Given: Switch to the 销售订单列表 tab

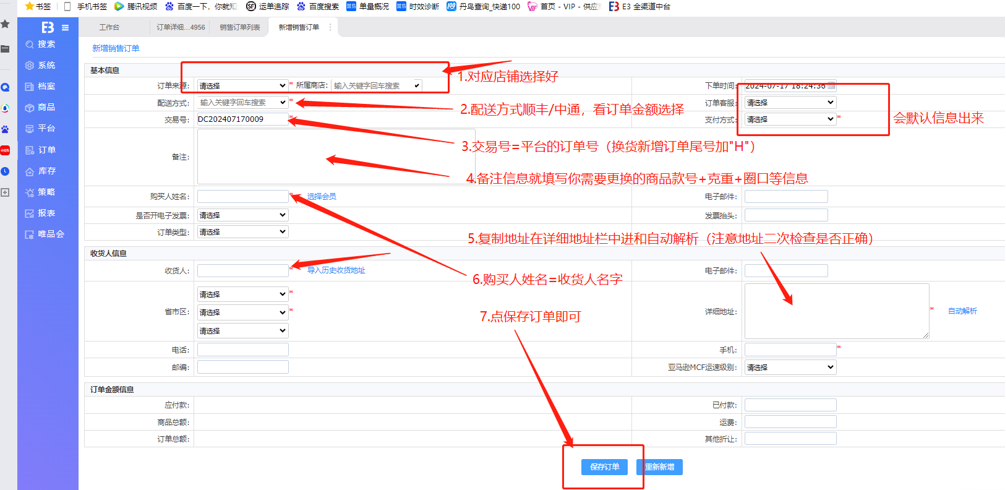Looking at the screenshot, I should coord(238,27).
